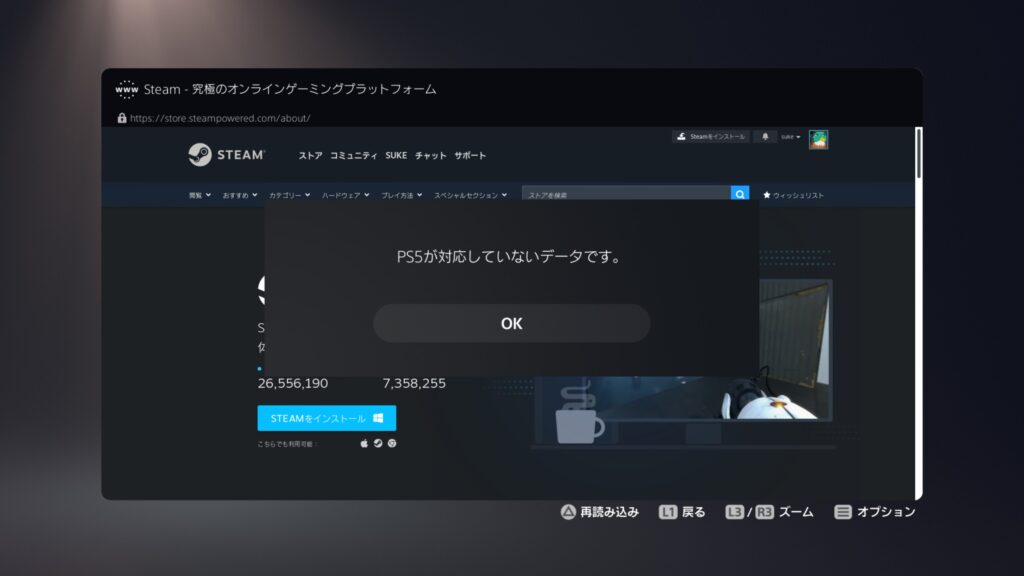Click the notification bell icon
The width and height of the screenshot is (1024, 576).
(765, 136)
